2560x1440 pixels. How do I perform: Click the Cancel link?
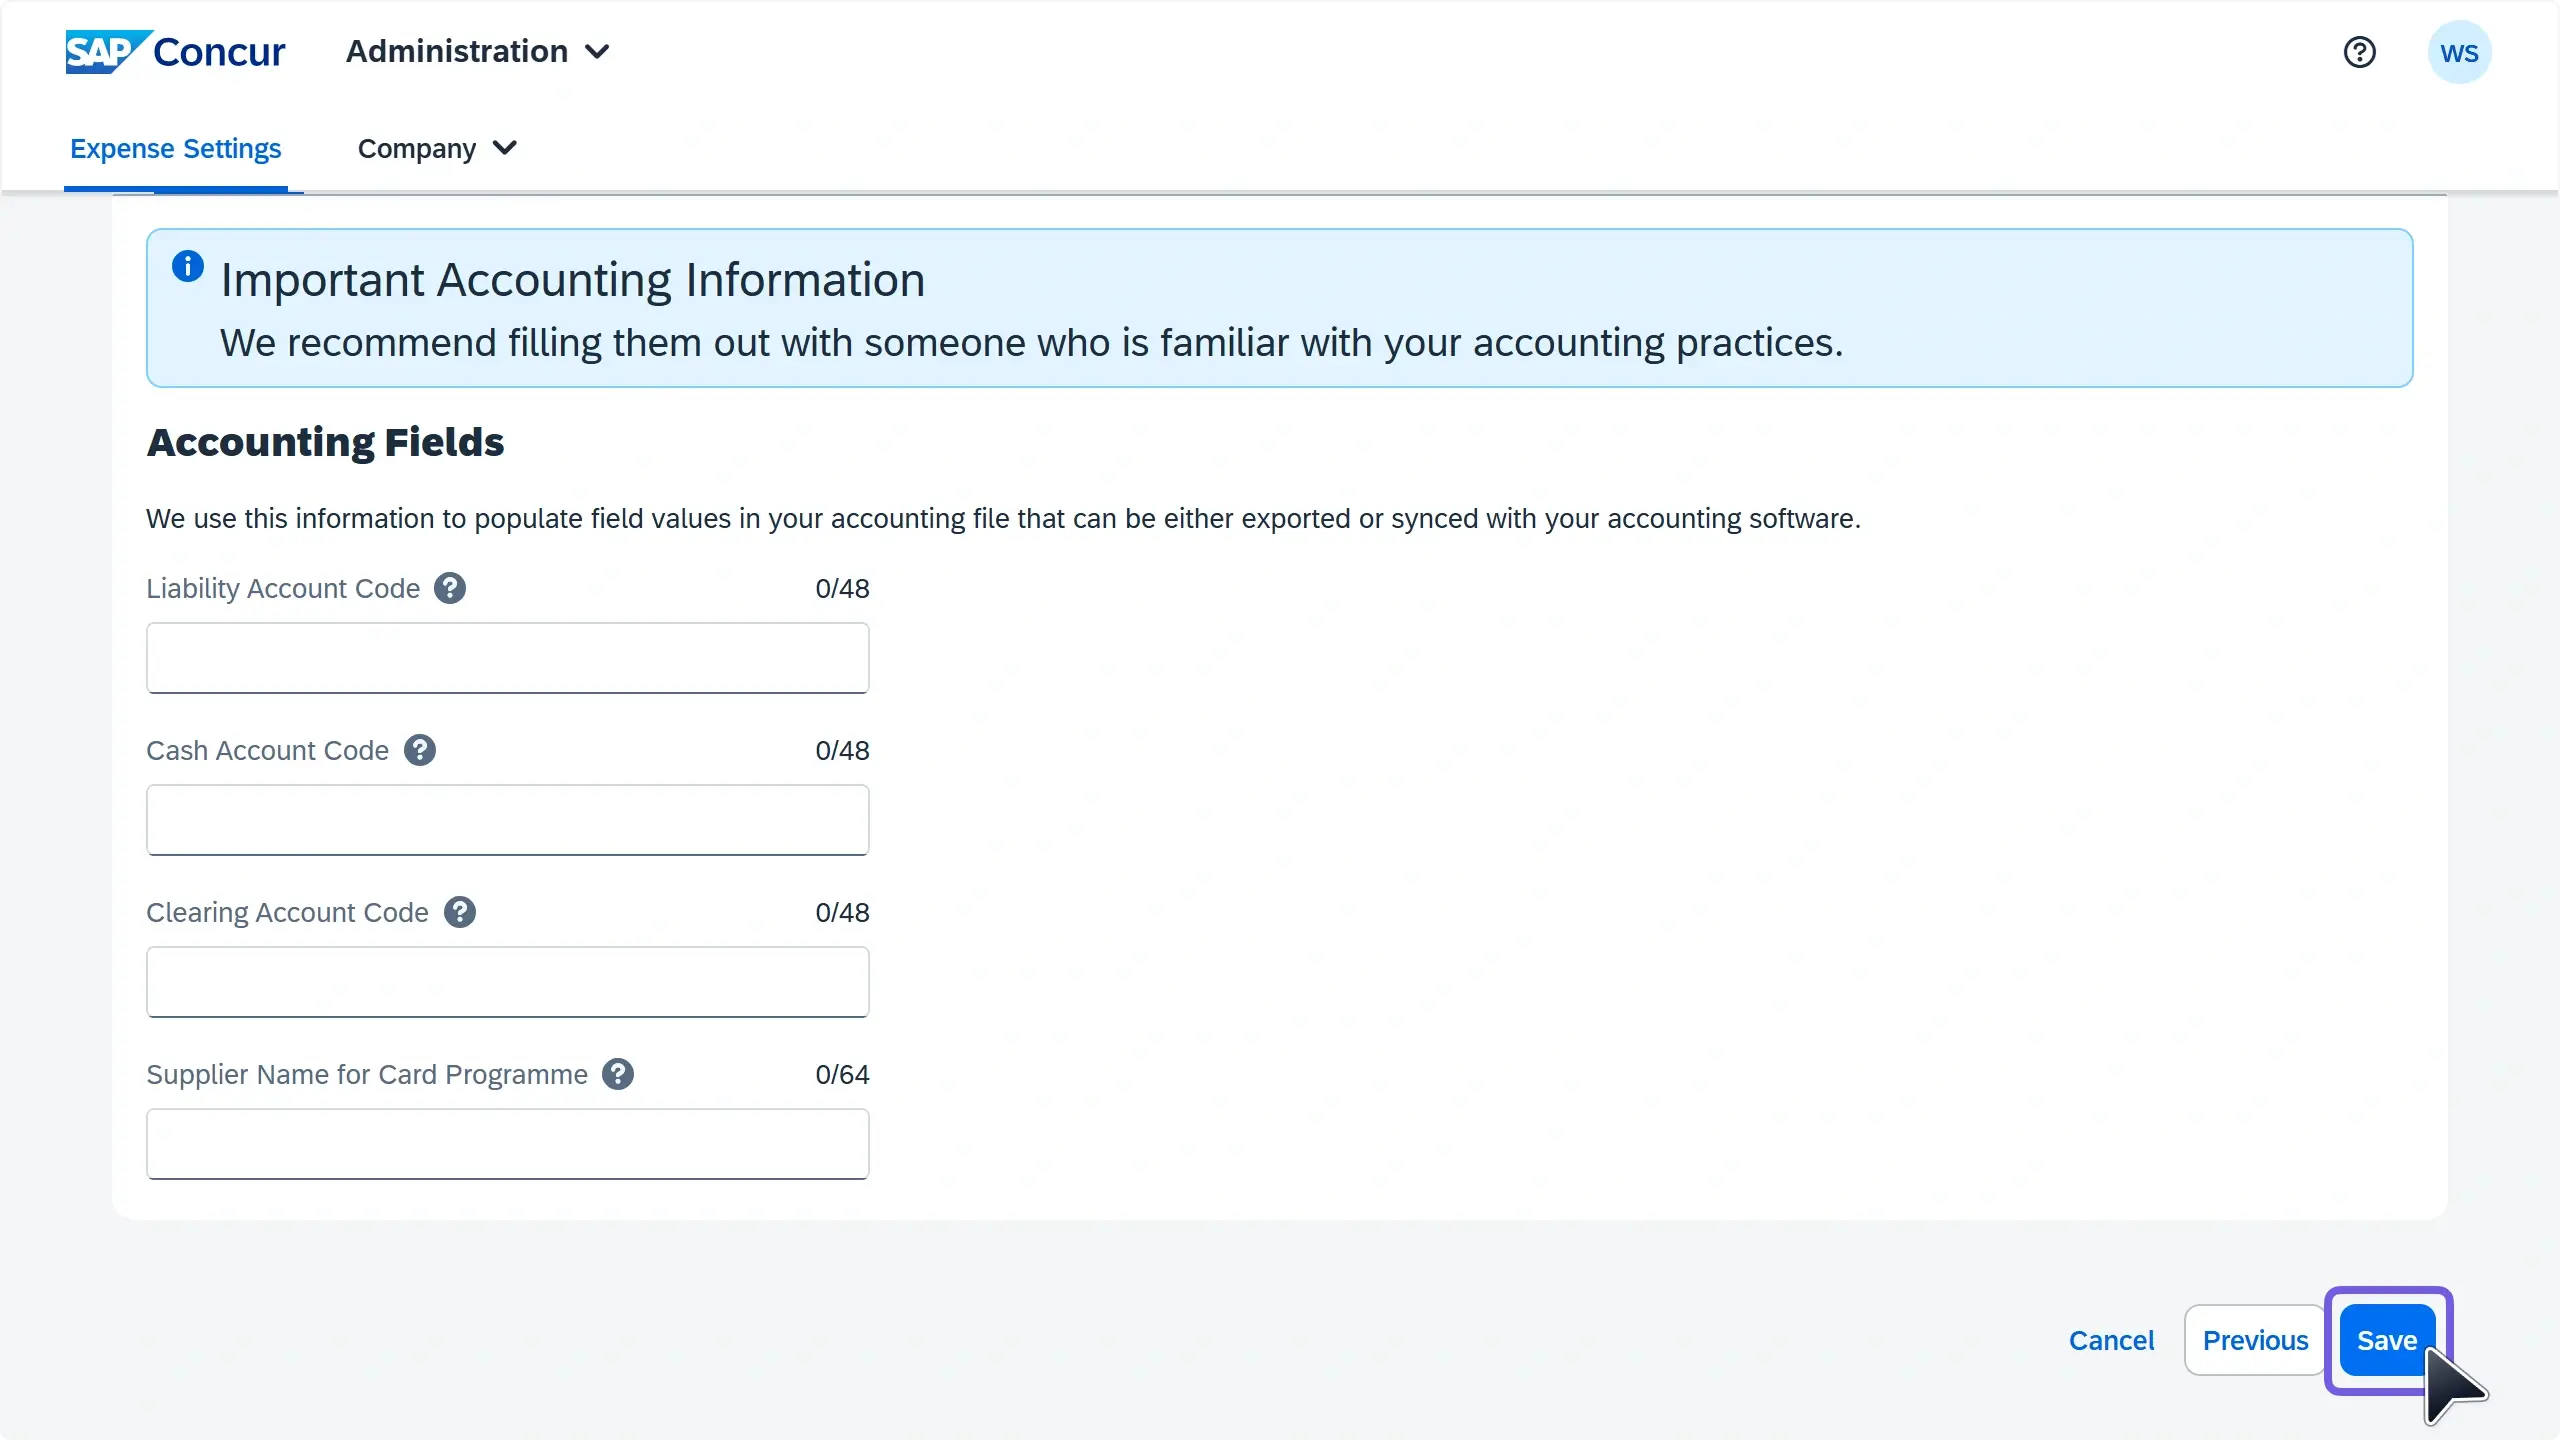2111,1340
